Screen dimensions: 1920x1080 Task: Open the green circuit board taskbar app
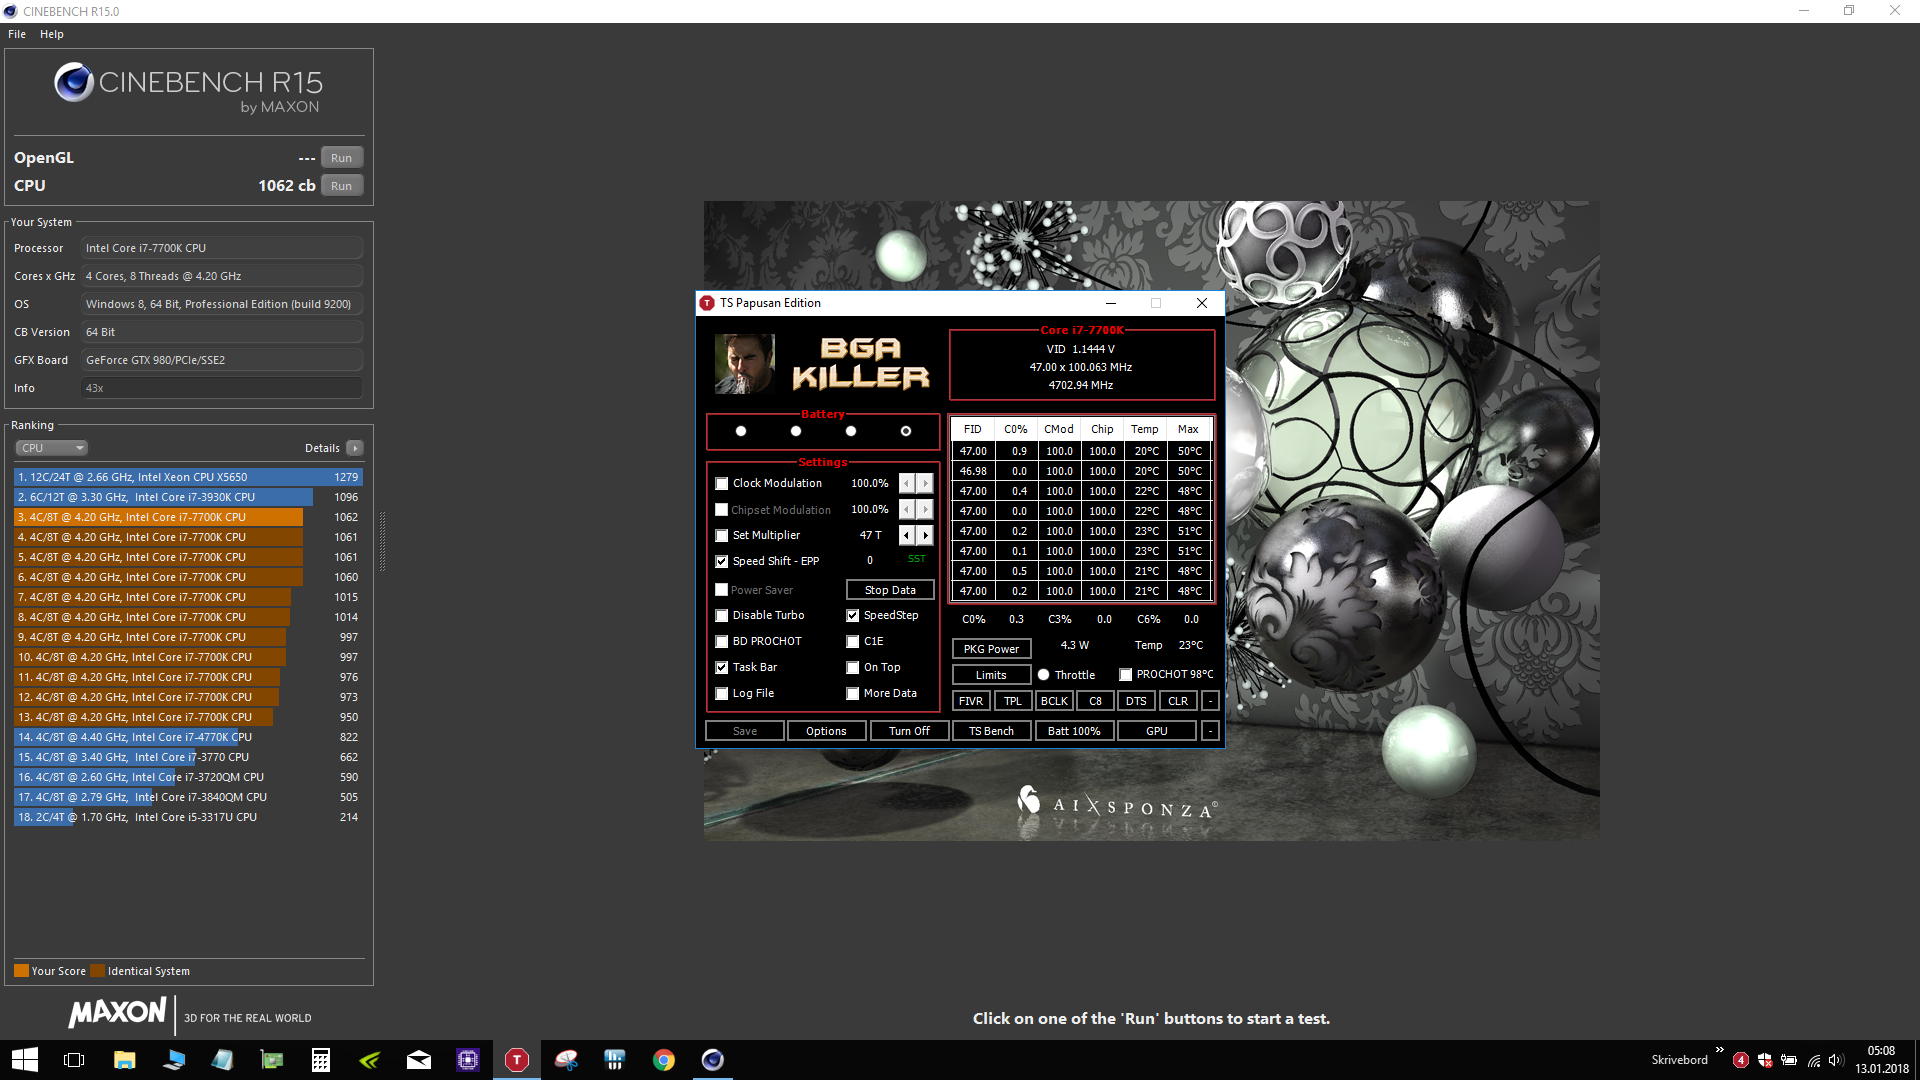271,1060
